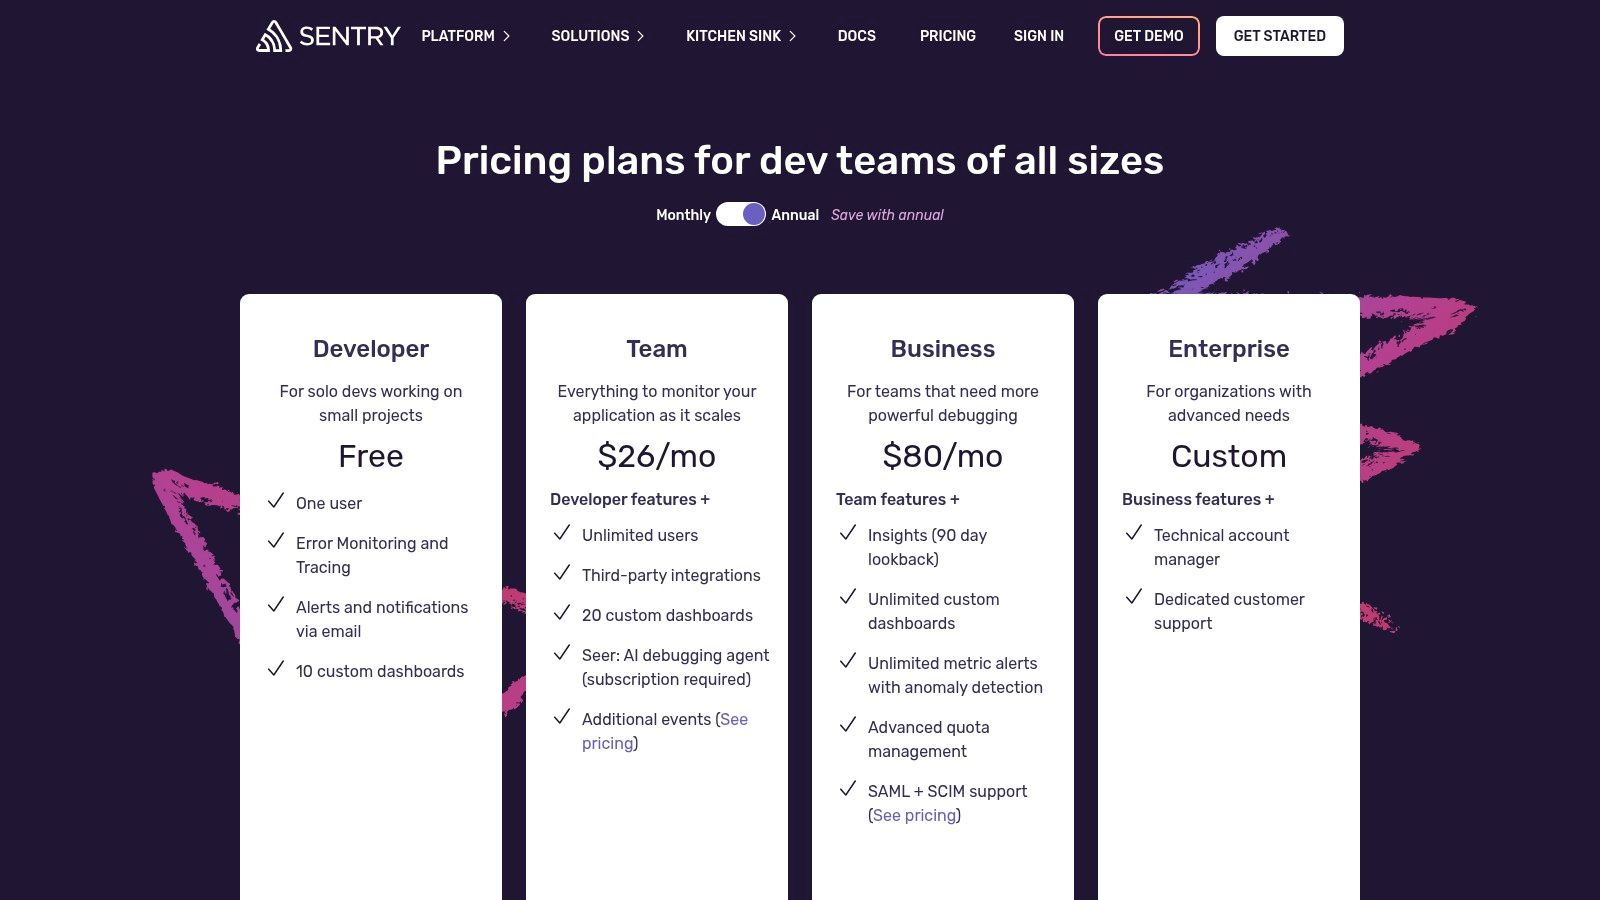Expand the Platform navigation menu
This screenshot has height=900, width=1600.
coord(458,36)
